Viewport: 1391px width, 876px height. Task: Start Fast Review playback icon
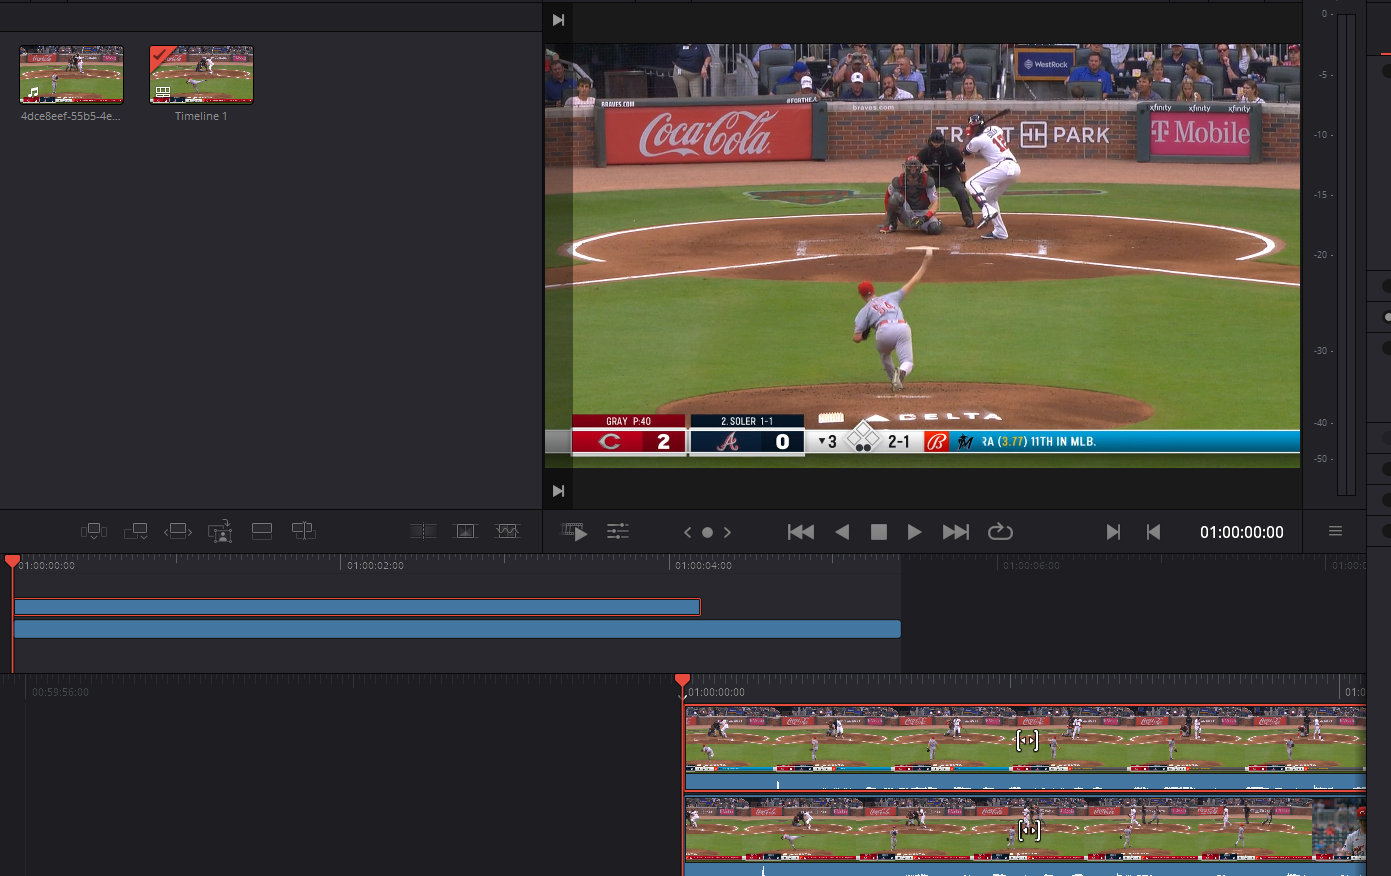pyautogui.click(x=574, y=531)
